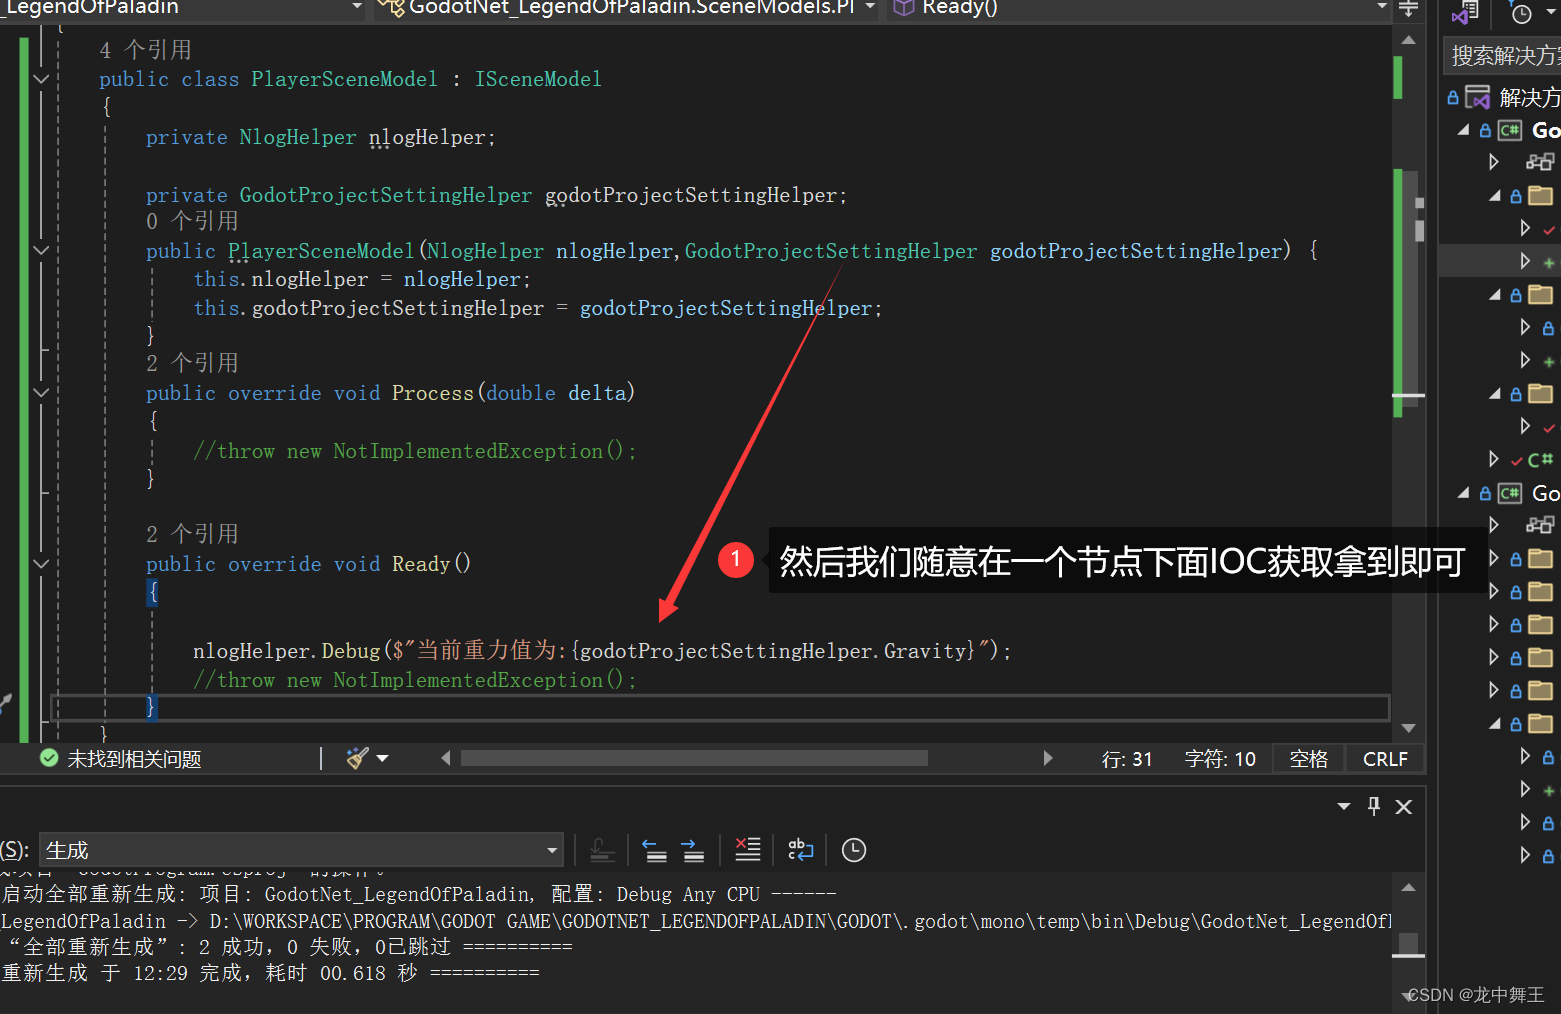Click the Ready method name in code
Image resolution: width=1561 pixels, height=1014 pixels.
tap(421, 564)
